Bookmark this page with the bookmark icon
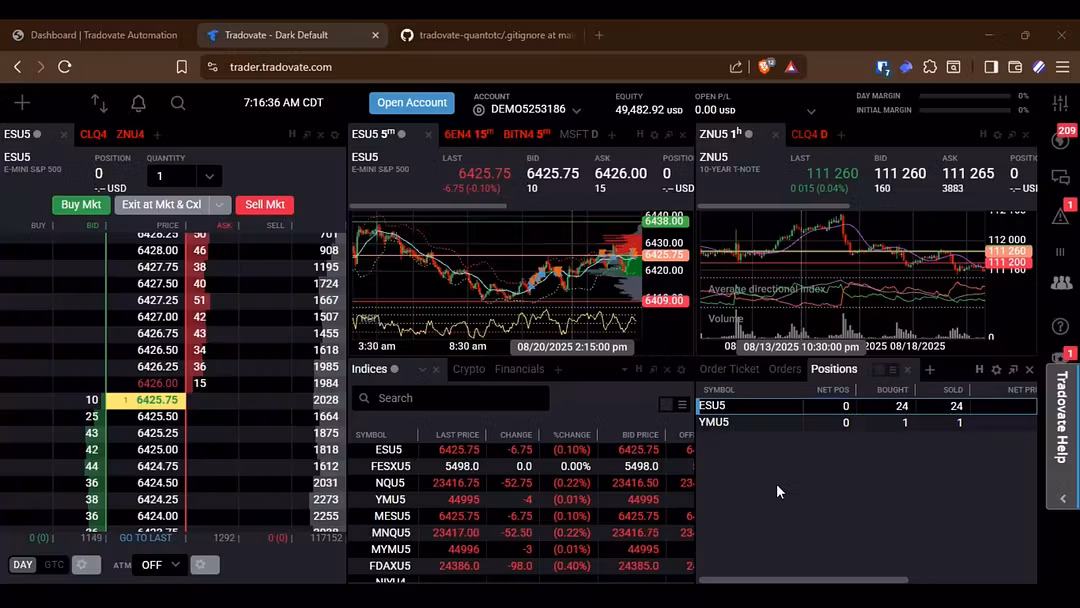1080x608 pixels. click(181, 67)
